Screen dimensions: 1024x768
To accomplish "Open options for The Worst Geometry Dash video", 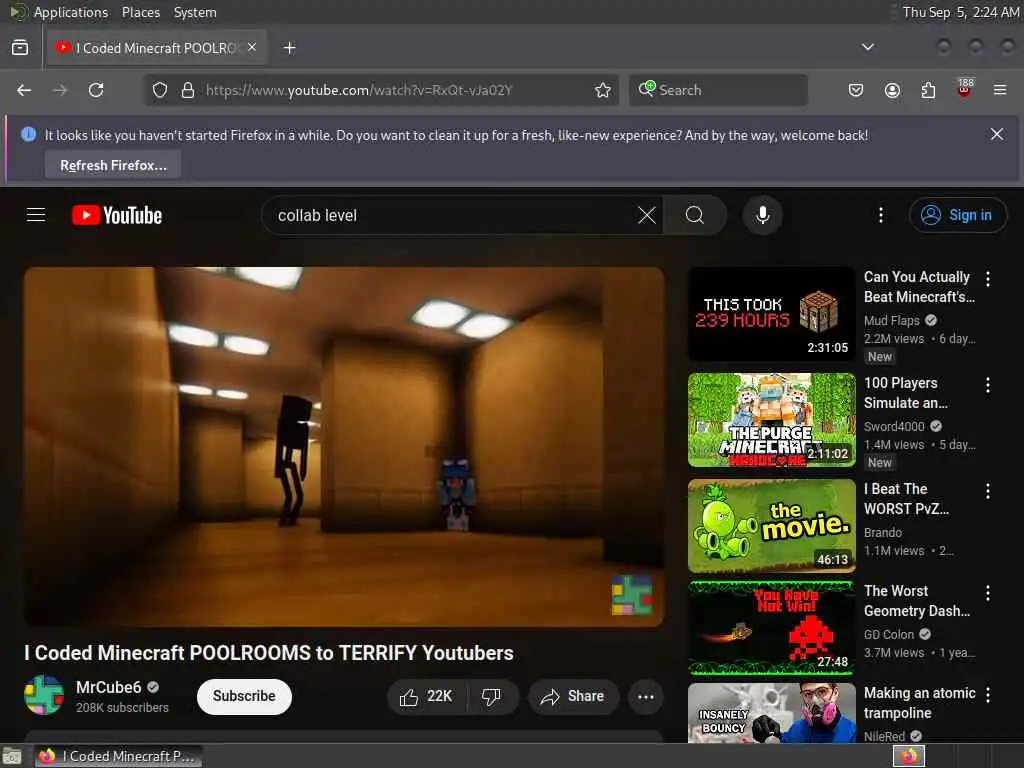I will coord(987,593).
